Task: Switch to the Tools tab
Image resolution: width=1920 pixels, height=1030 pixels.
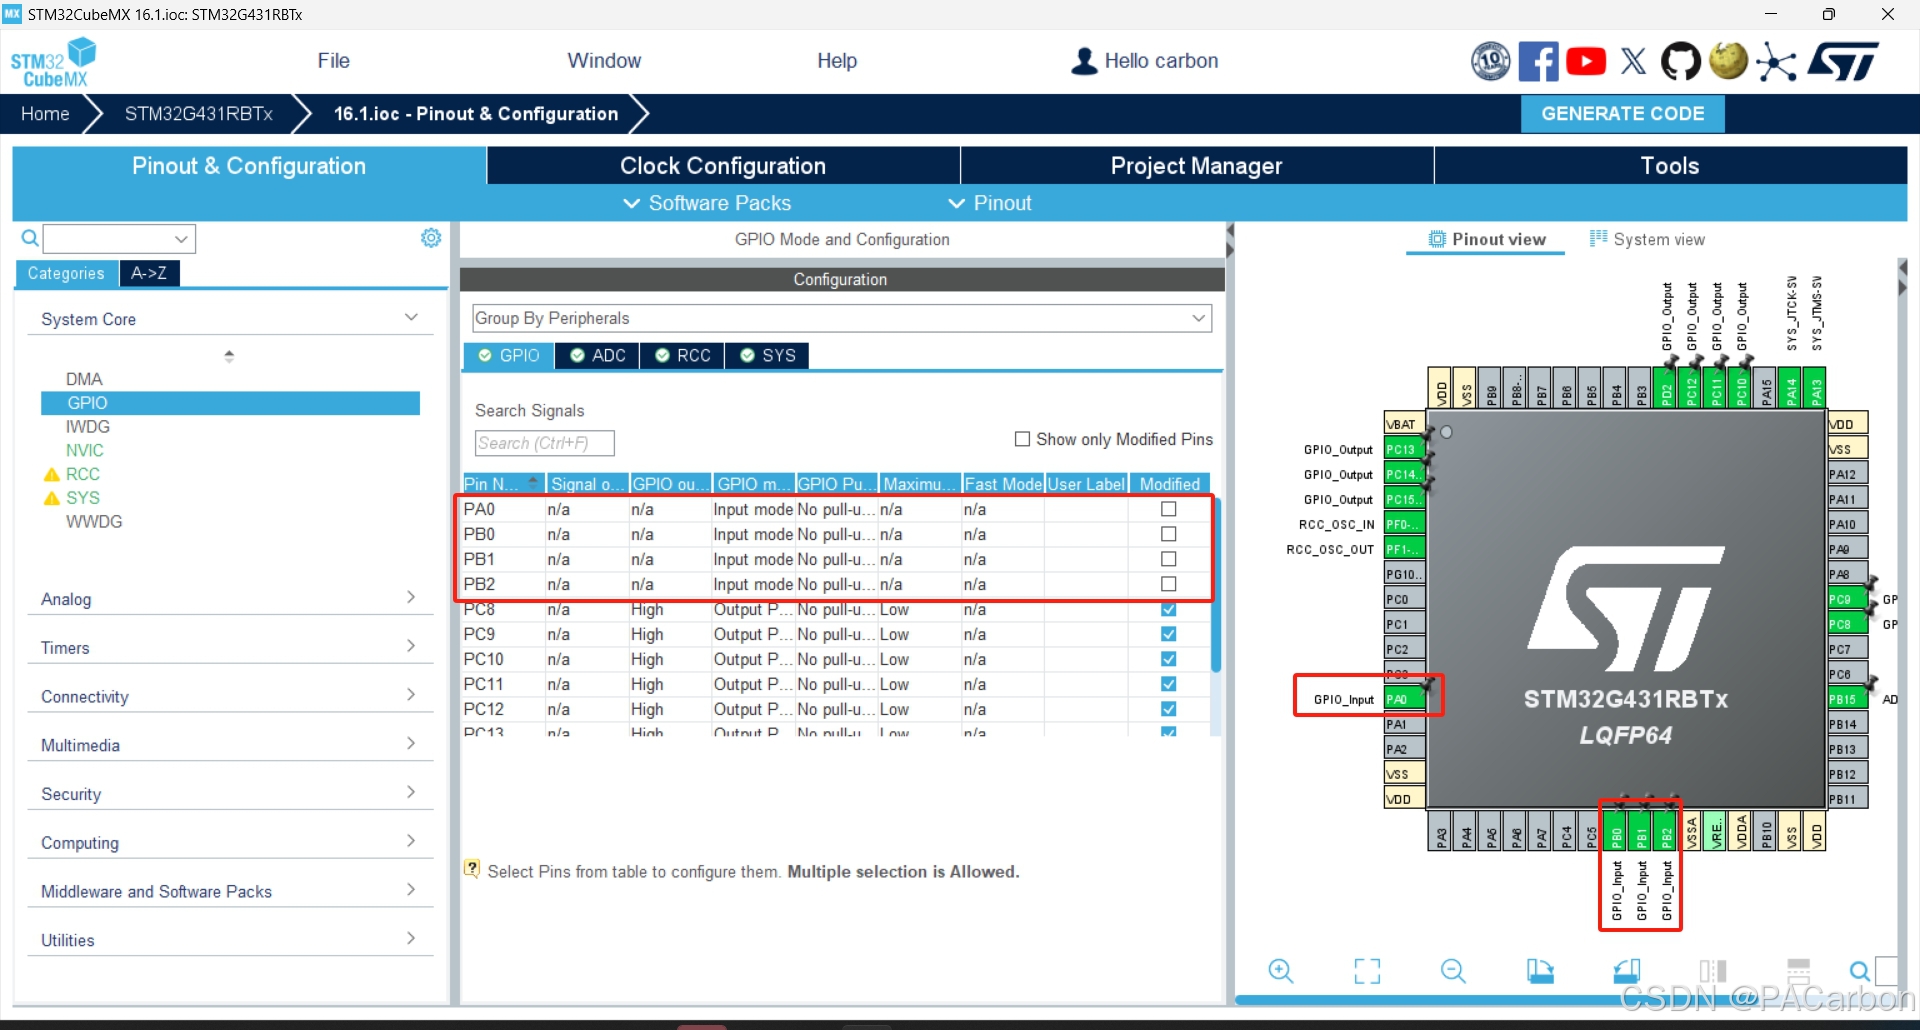Action: [1670, 166]
